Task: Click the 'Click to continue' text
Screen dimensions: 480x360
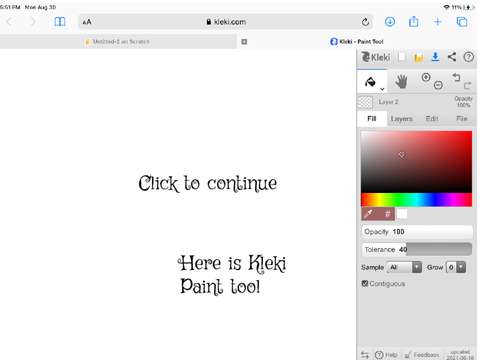Action: 208,183
